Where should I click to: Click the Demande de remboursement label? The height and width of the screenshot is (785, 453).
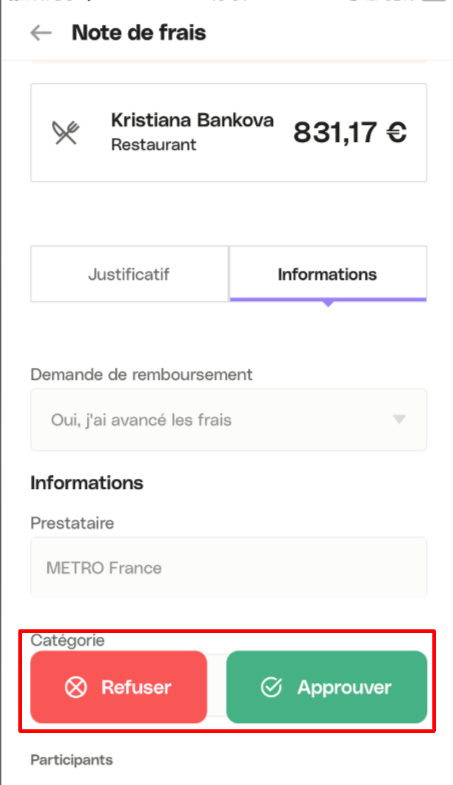[142, 374]
